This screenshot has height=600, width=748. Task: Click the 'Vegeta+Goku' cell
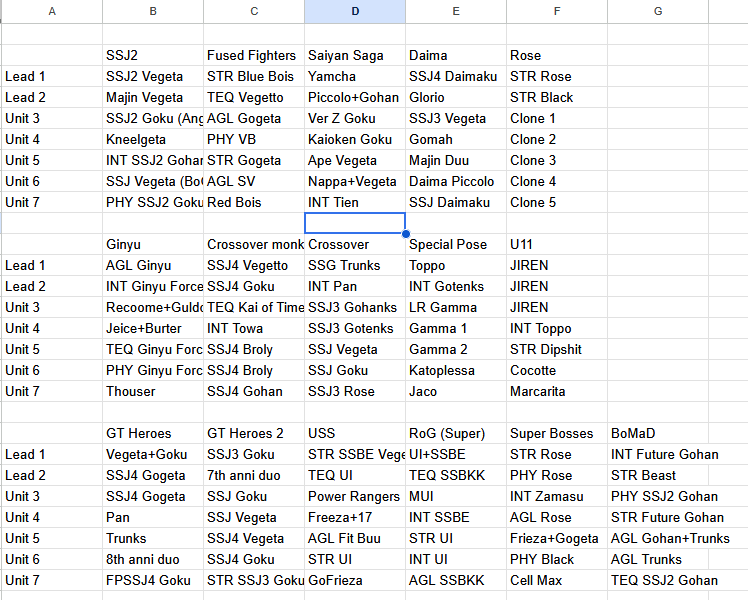click(x=153, y=454)
